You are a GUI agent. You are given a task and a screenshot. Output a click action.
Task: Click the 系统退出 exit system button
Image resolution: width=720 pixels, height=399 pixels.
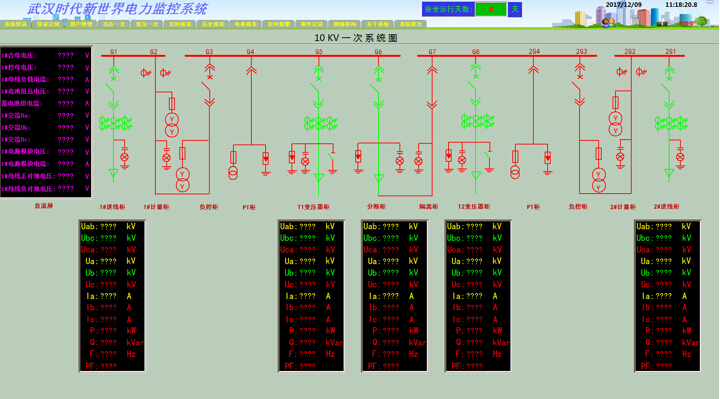pyautogui.click(x=411, y=24)
